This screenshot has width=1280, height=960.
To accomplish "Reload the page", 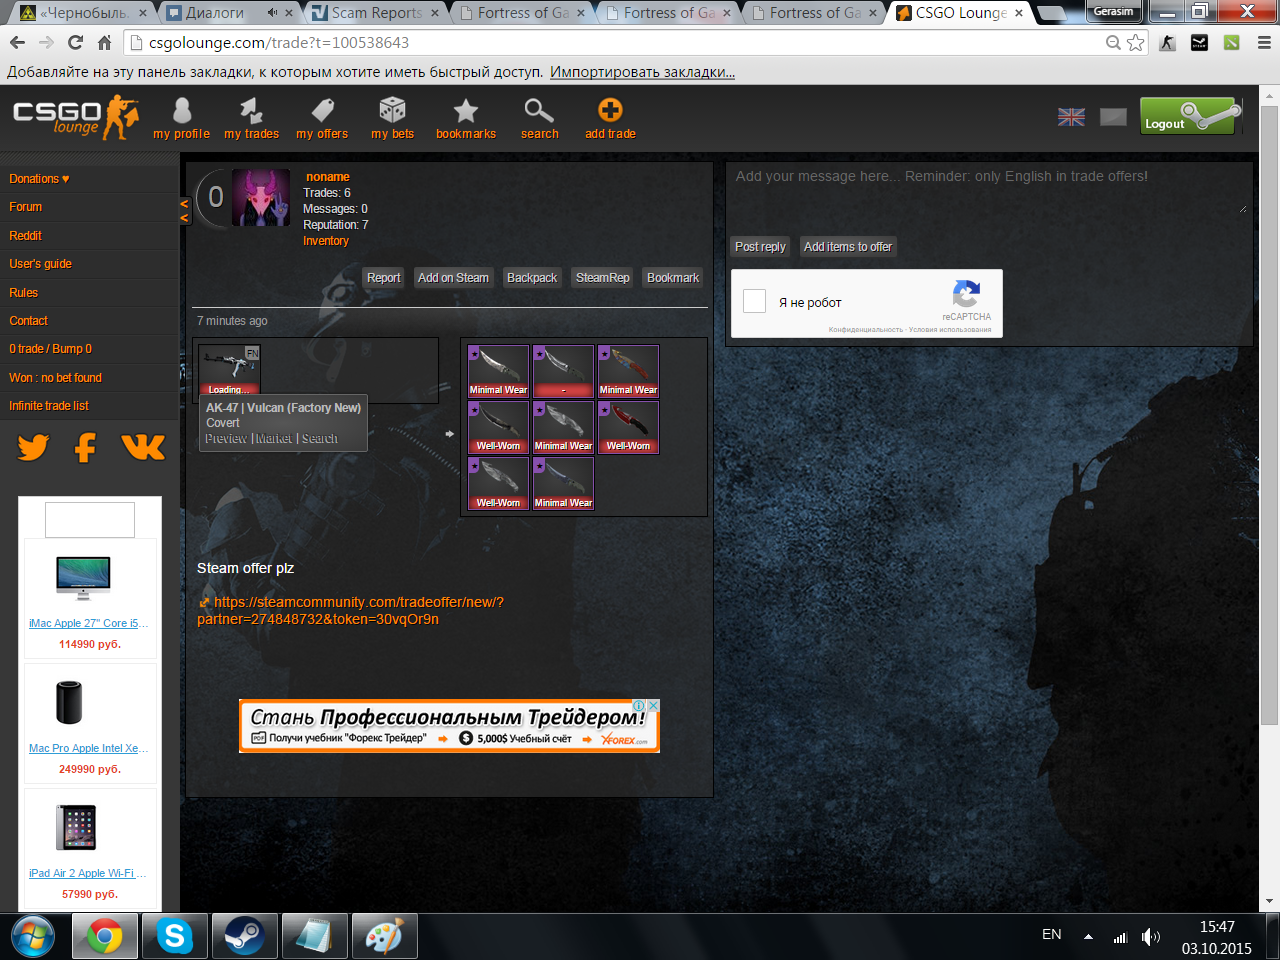I will pyautogui.click(x=75, y=42).
